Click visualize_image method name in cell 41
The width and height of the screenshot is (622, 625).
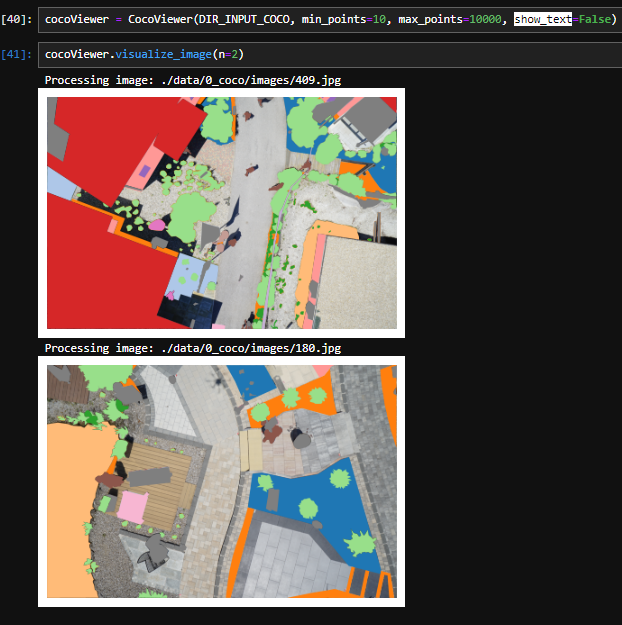163,54
